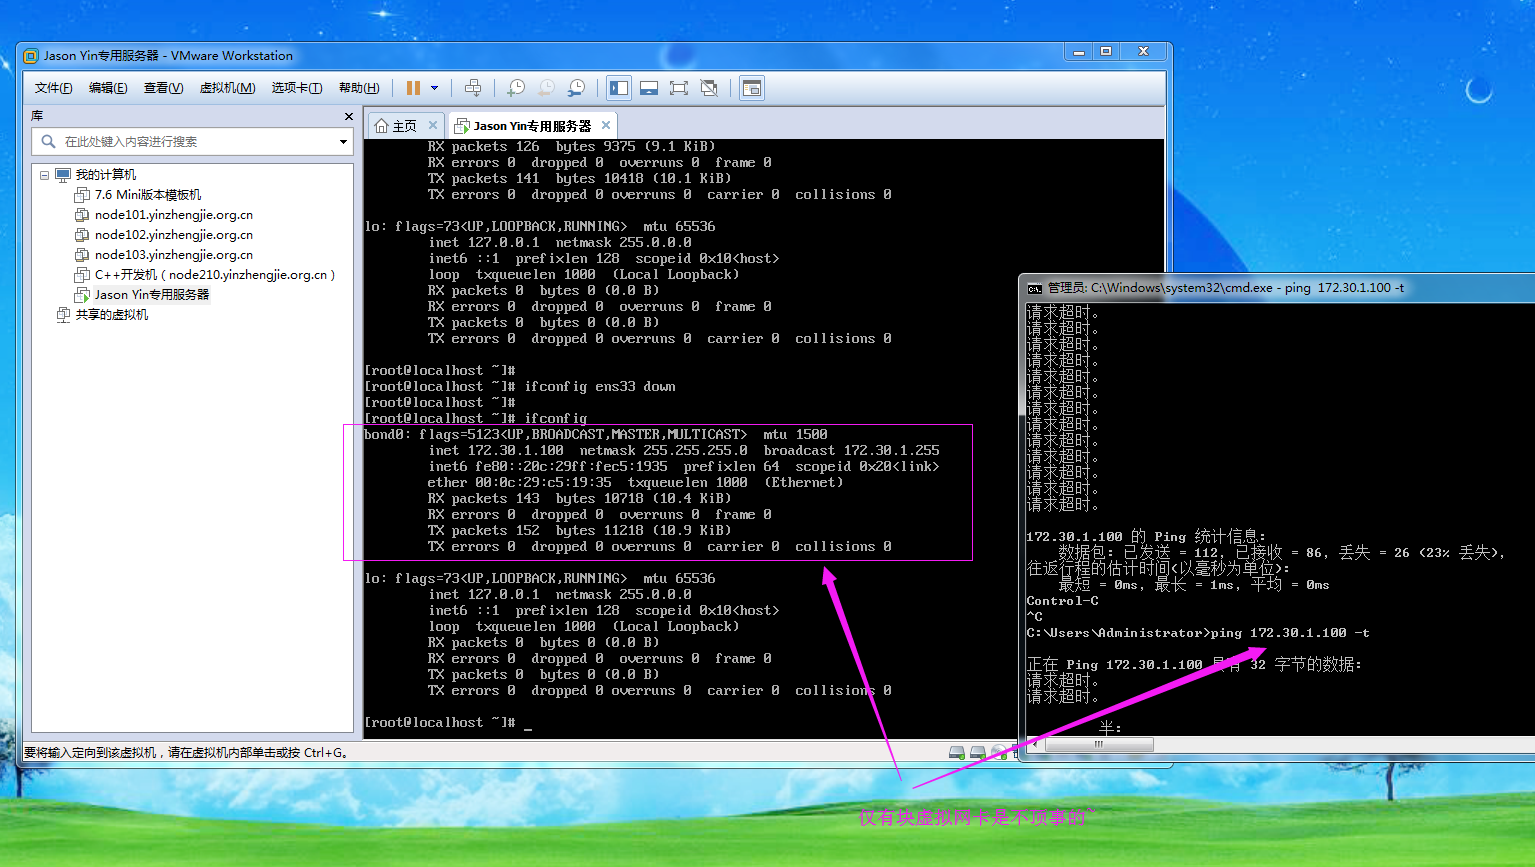
Task: Close the Jason Yin专用服务器 tab
Action: pyautogui.click(x=606, y=125)
